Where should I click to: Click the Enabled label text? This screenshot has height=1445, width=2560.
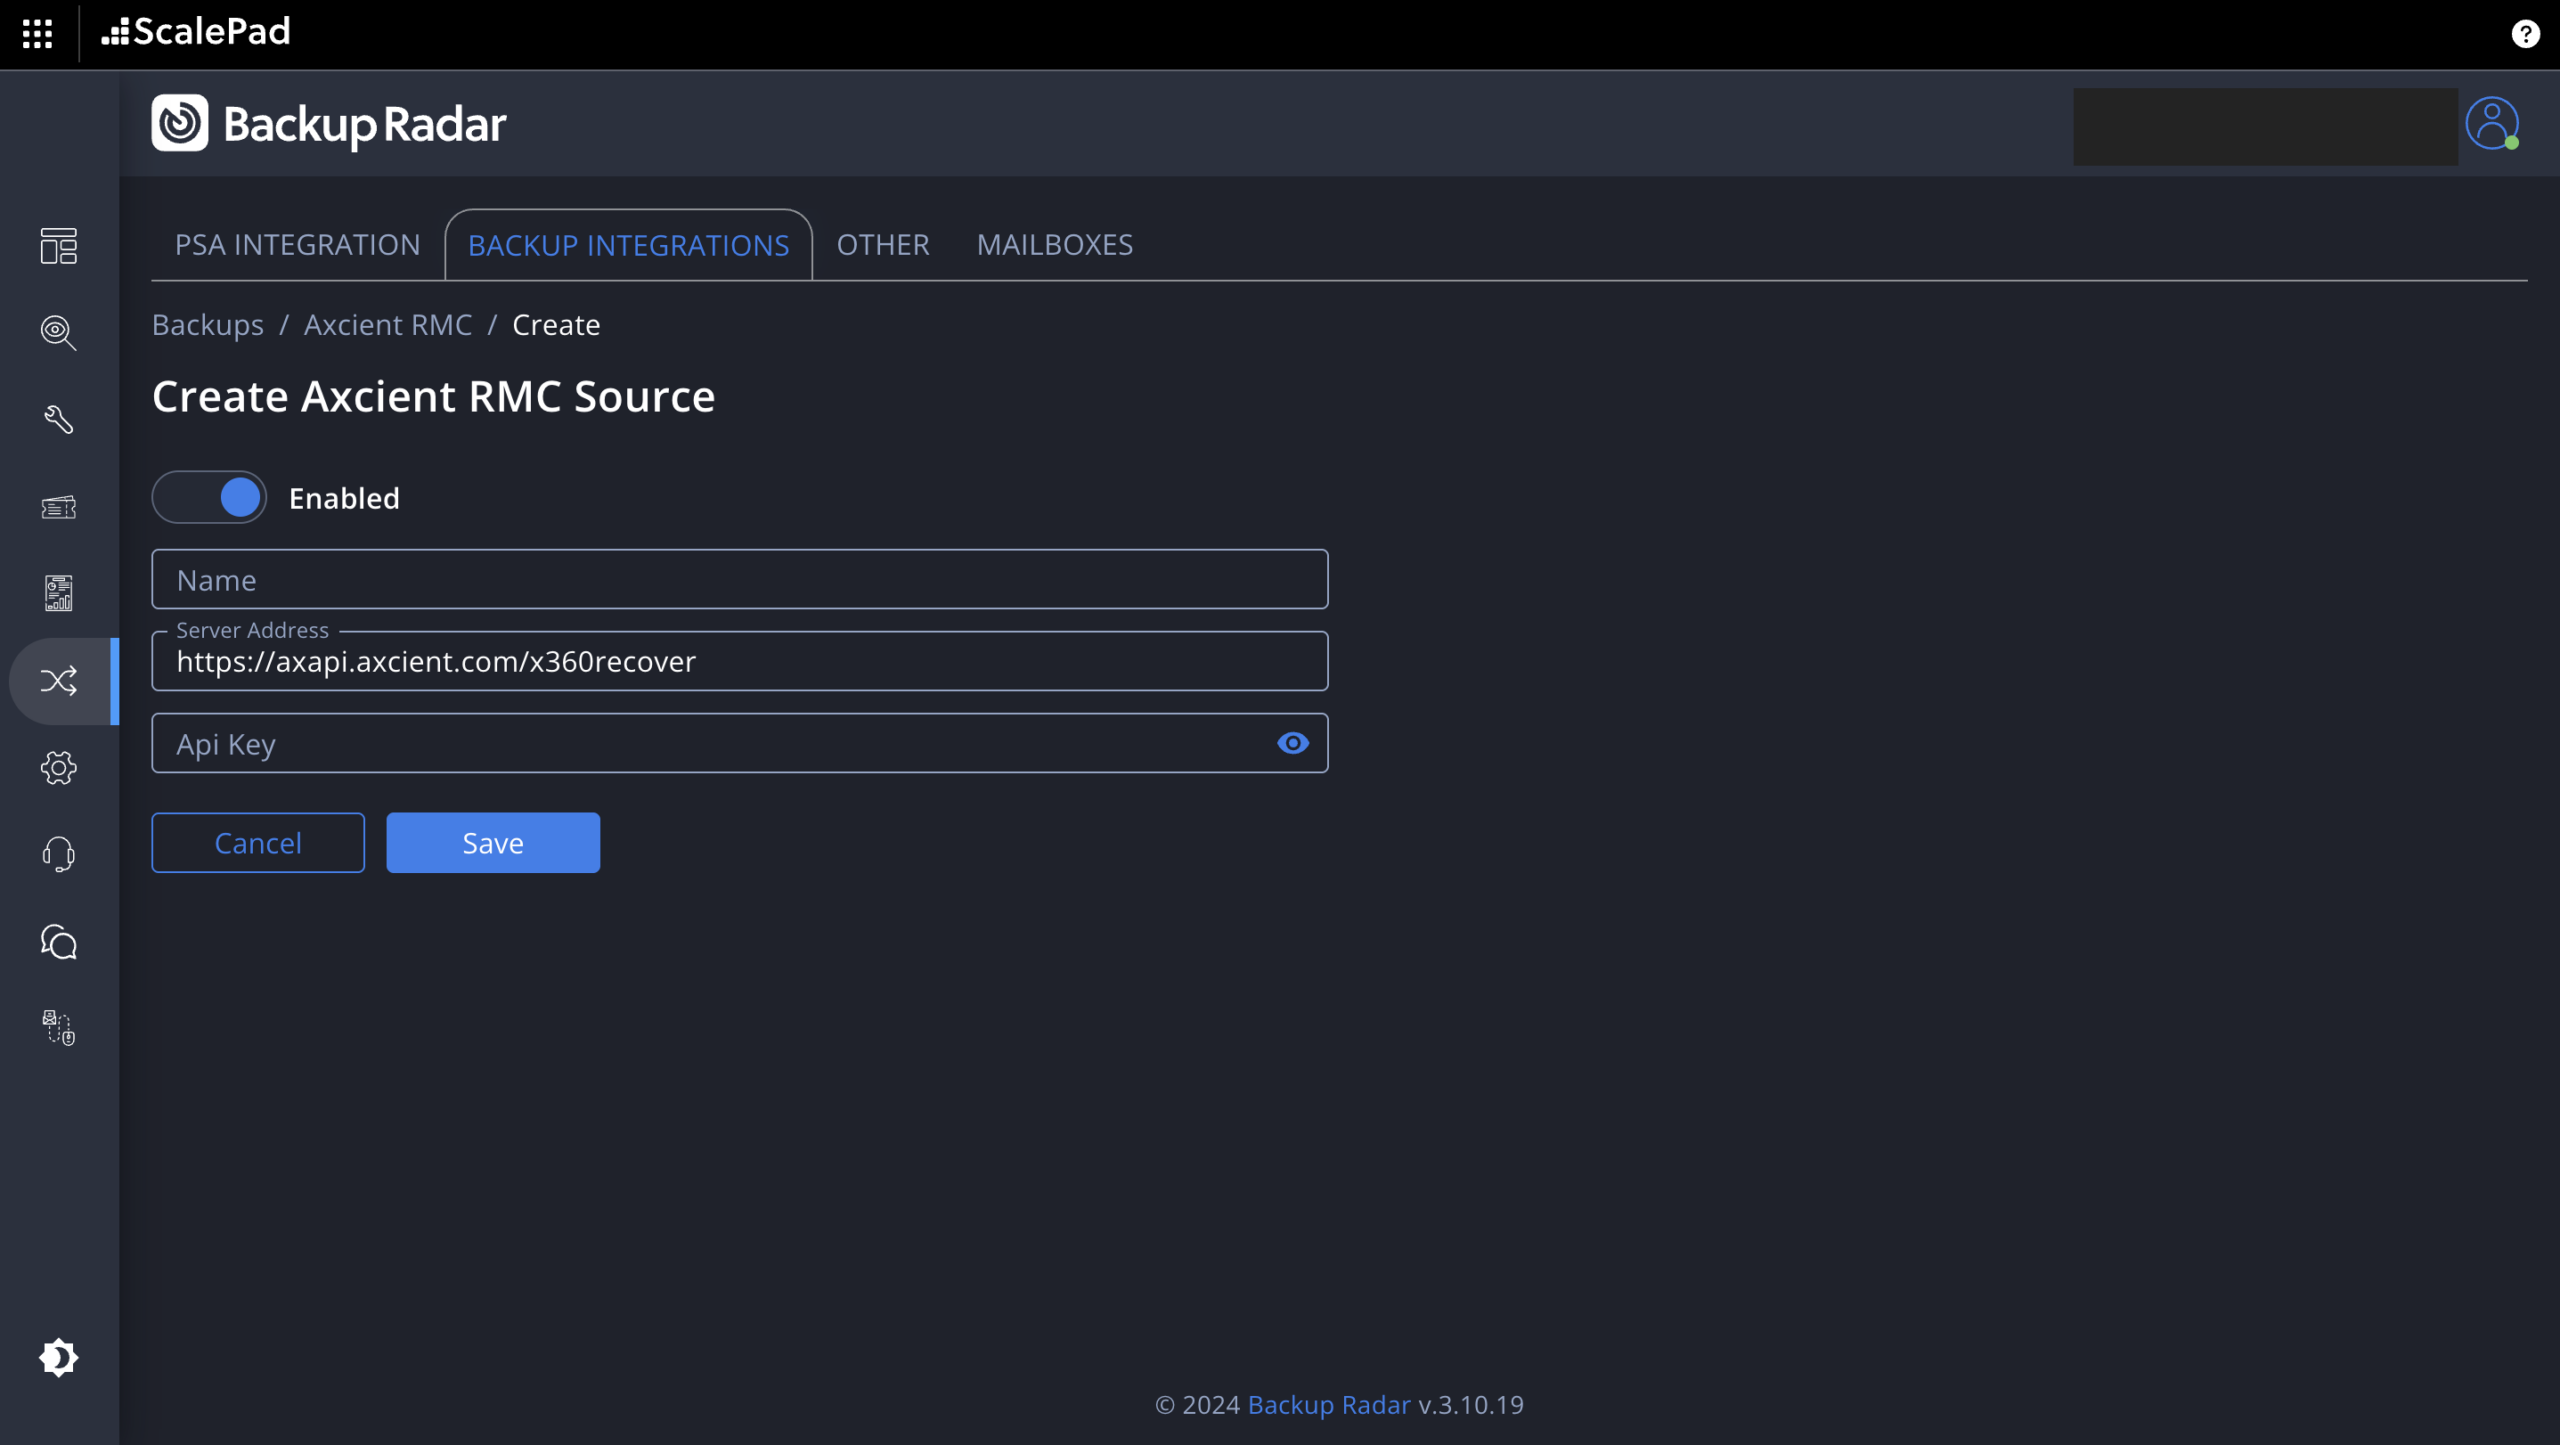[344, 498]
